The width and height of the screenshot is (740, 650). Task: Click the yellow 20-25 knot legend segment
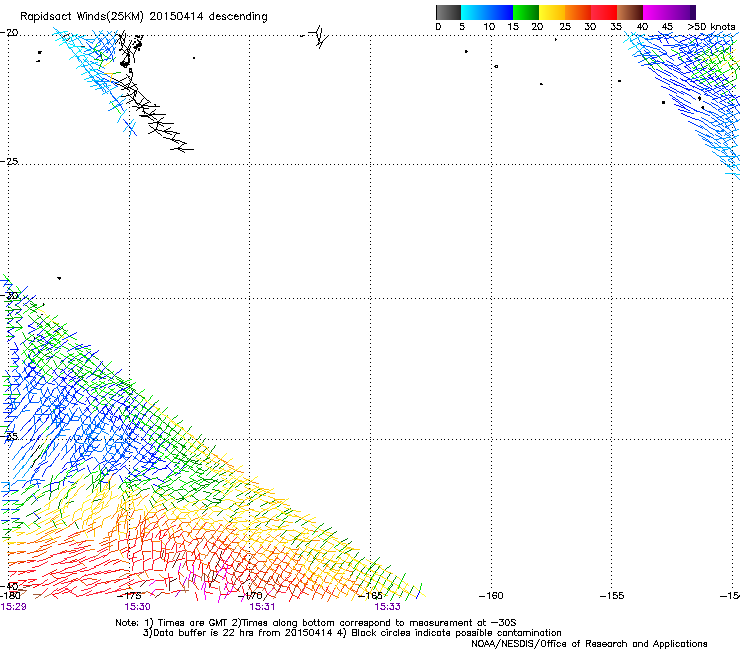(x=552, y=12)
